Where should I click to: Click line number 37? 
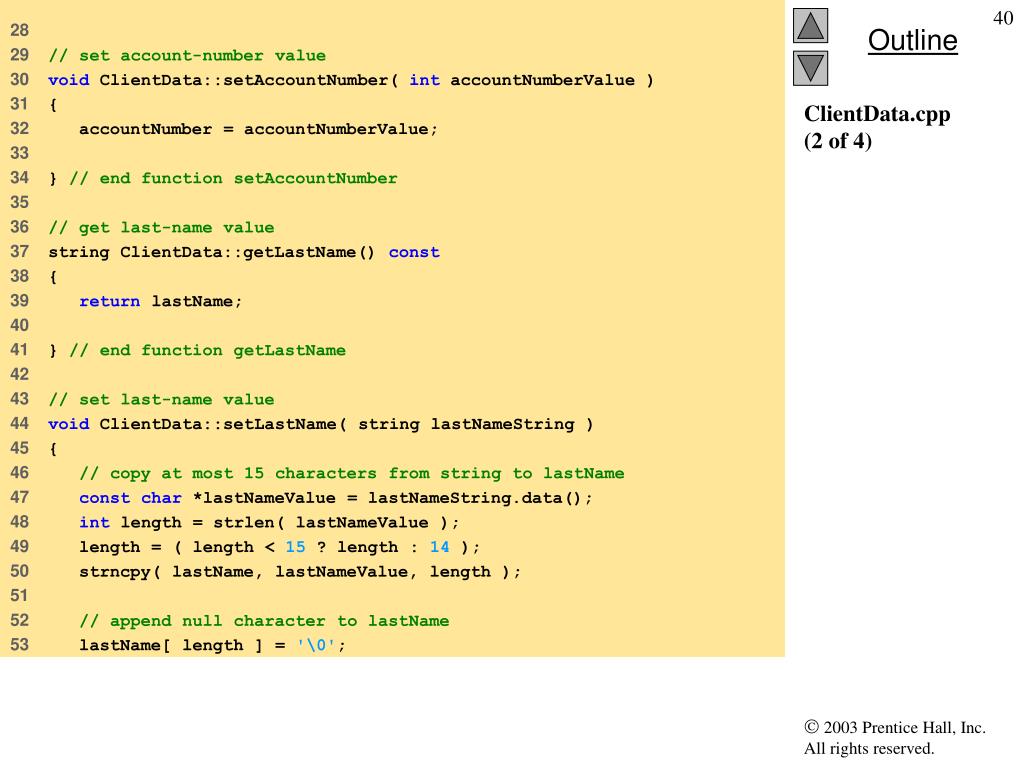(x=20, y=251)
